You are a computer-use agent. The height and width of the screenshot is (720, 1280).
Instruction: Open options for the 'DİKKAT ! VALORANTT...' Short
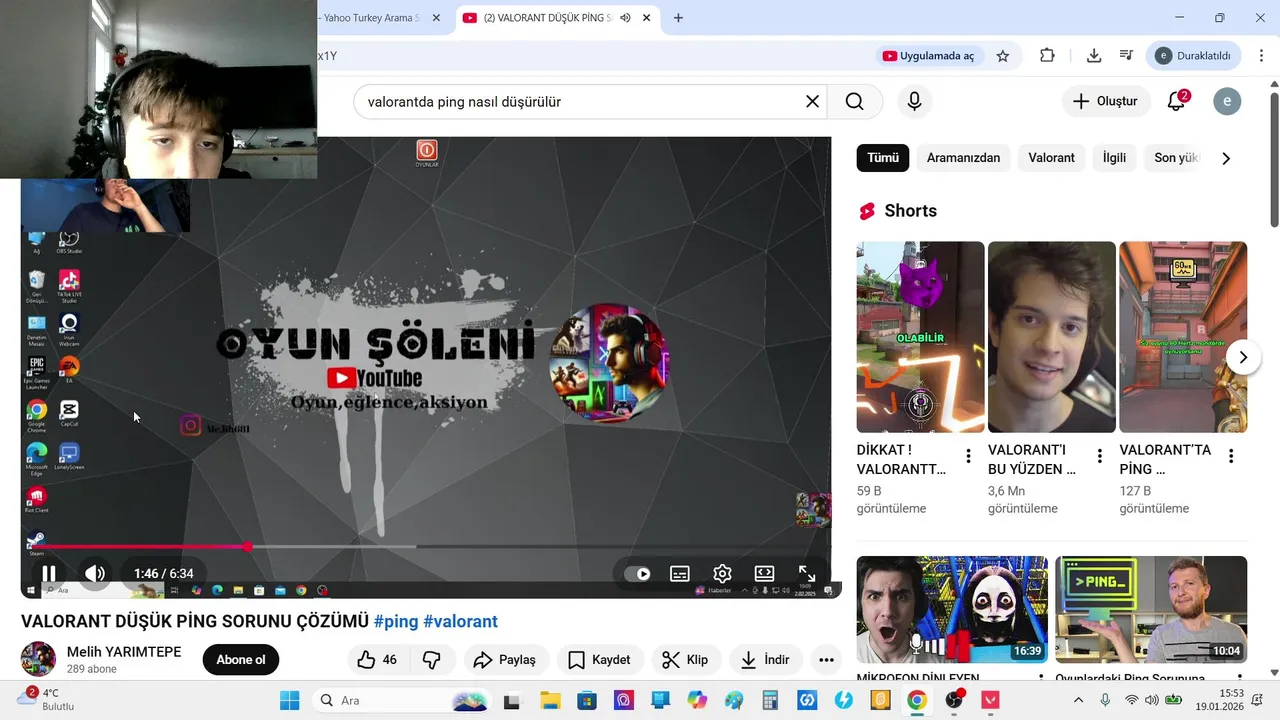968,456
